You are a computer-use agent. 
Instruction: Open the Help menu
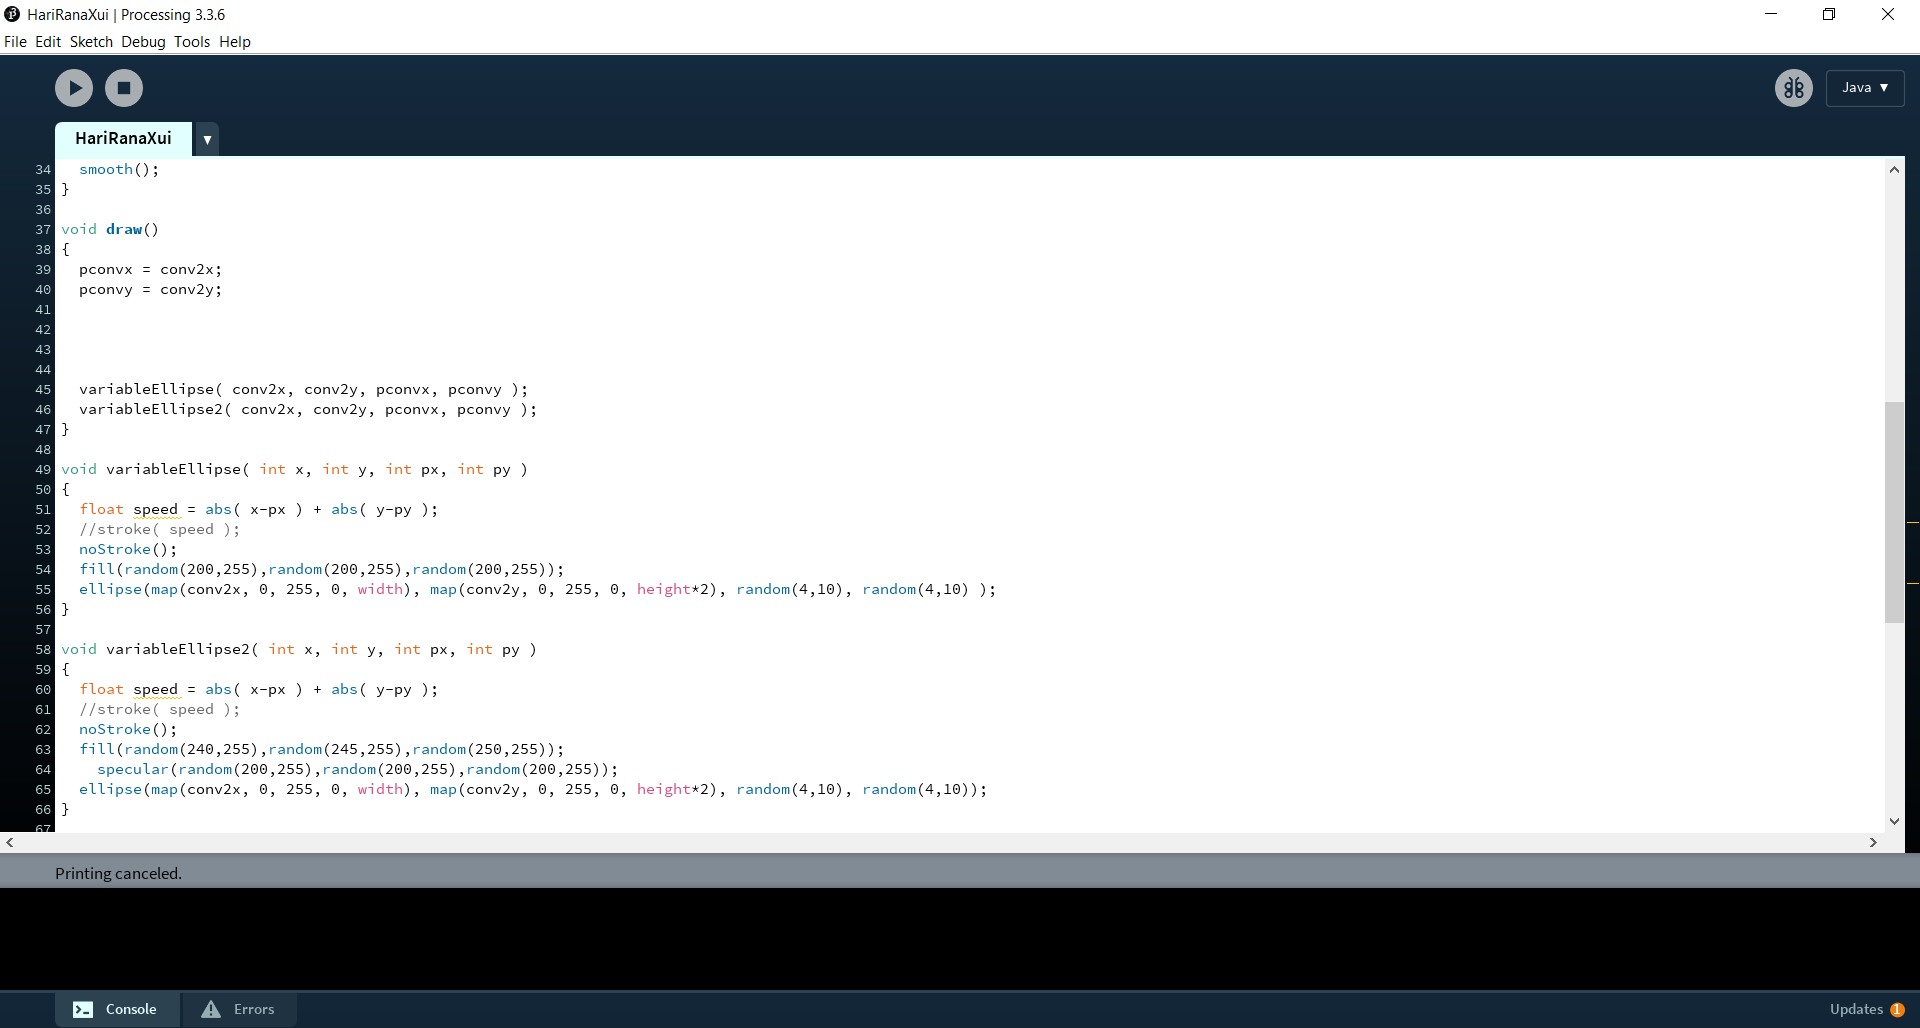(x=235, y=42)
